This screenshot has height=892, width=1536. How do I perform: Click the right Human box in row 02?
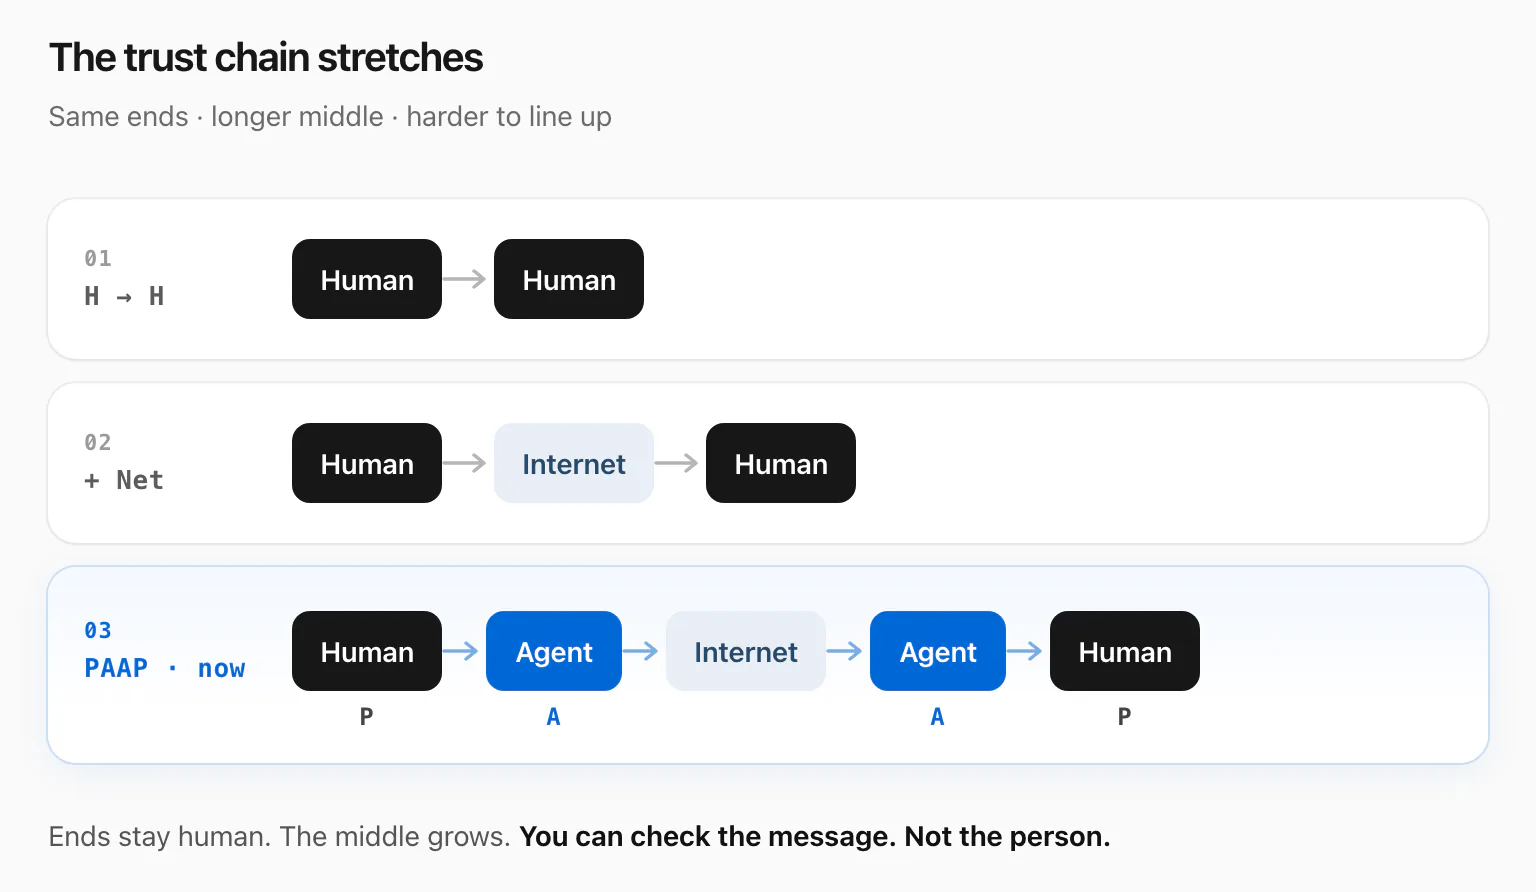click(781, 463)
